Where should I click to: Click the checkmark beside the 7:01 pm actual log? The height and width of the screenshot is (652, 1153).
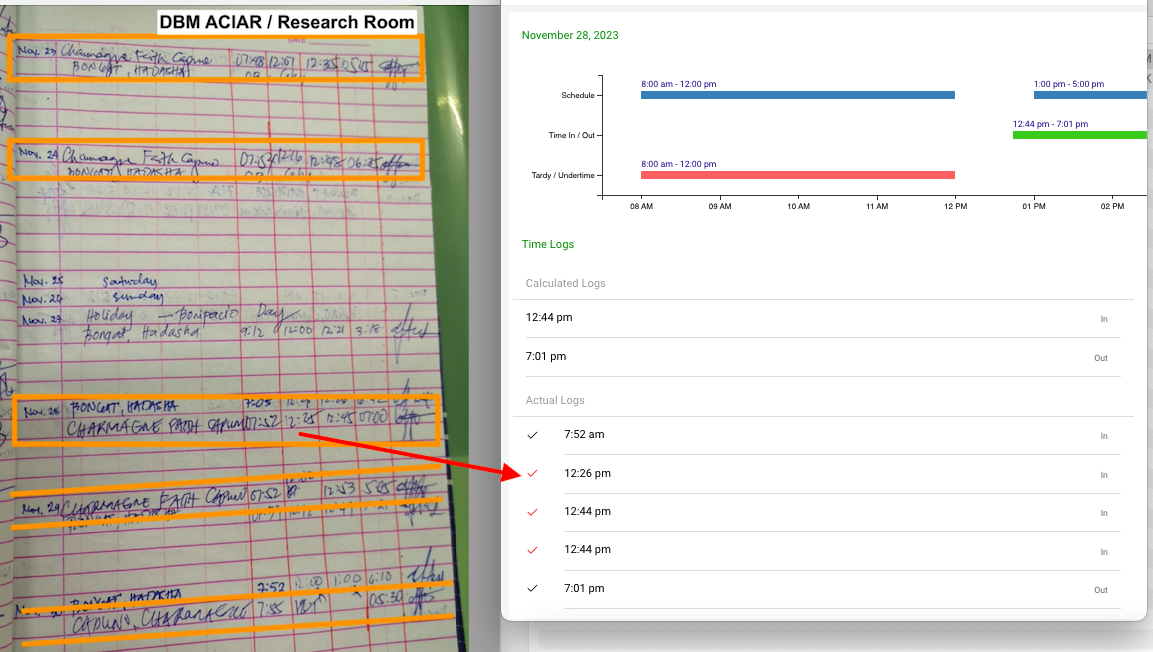point(532,588)
